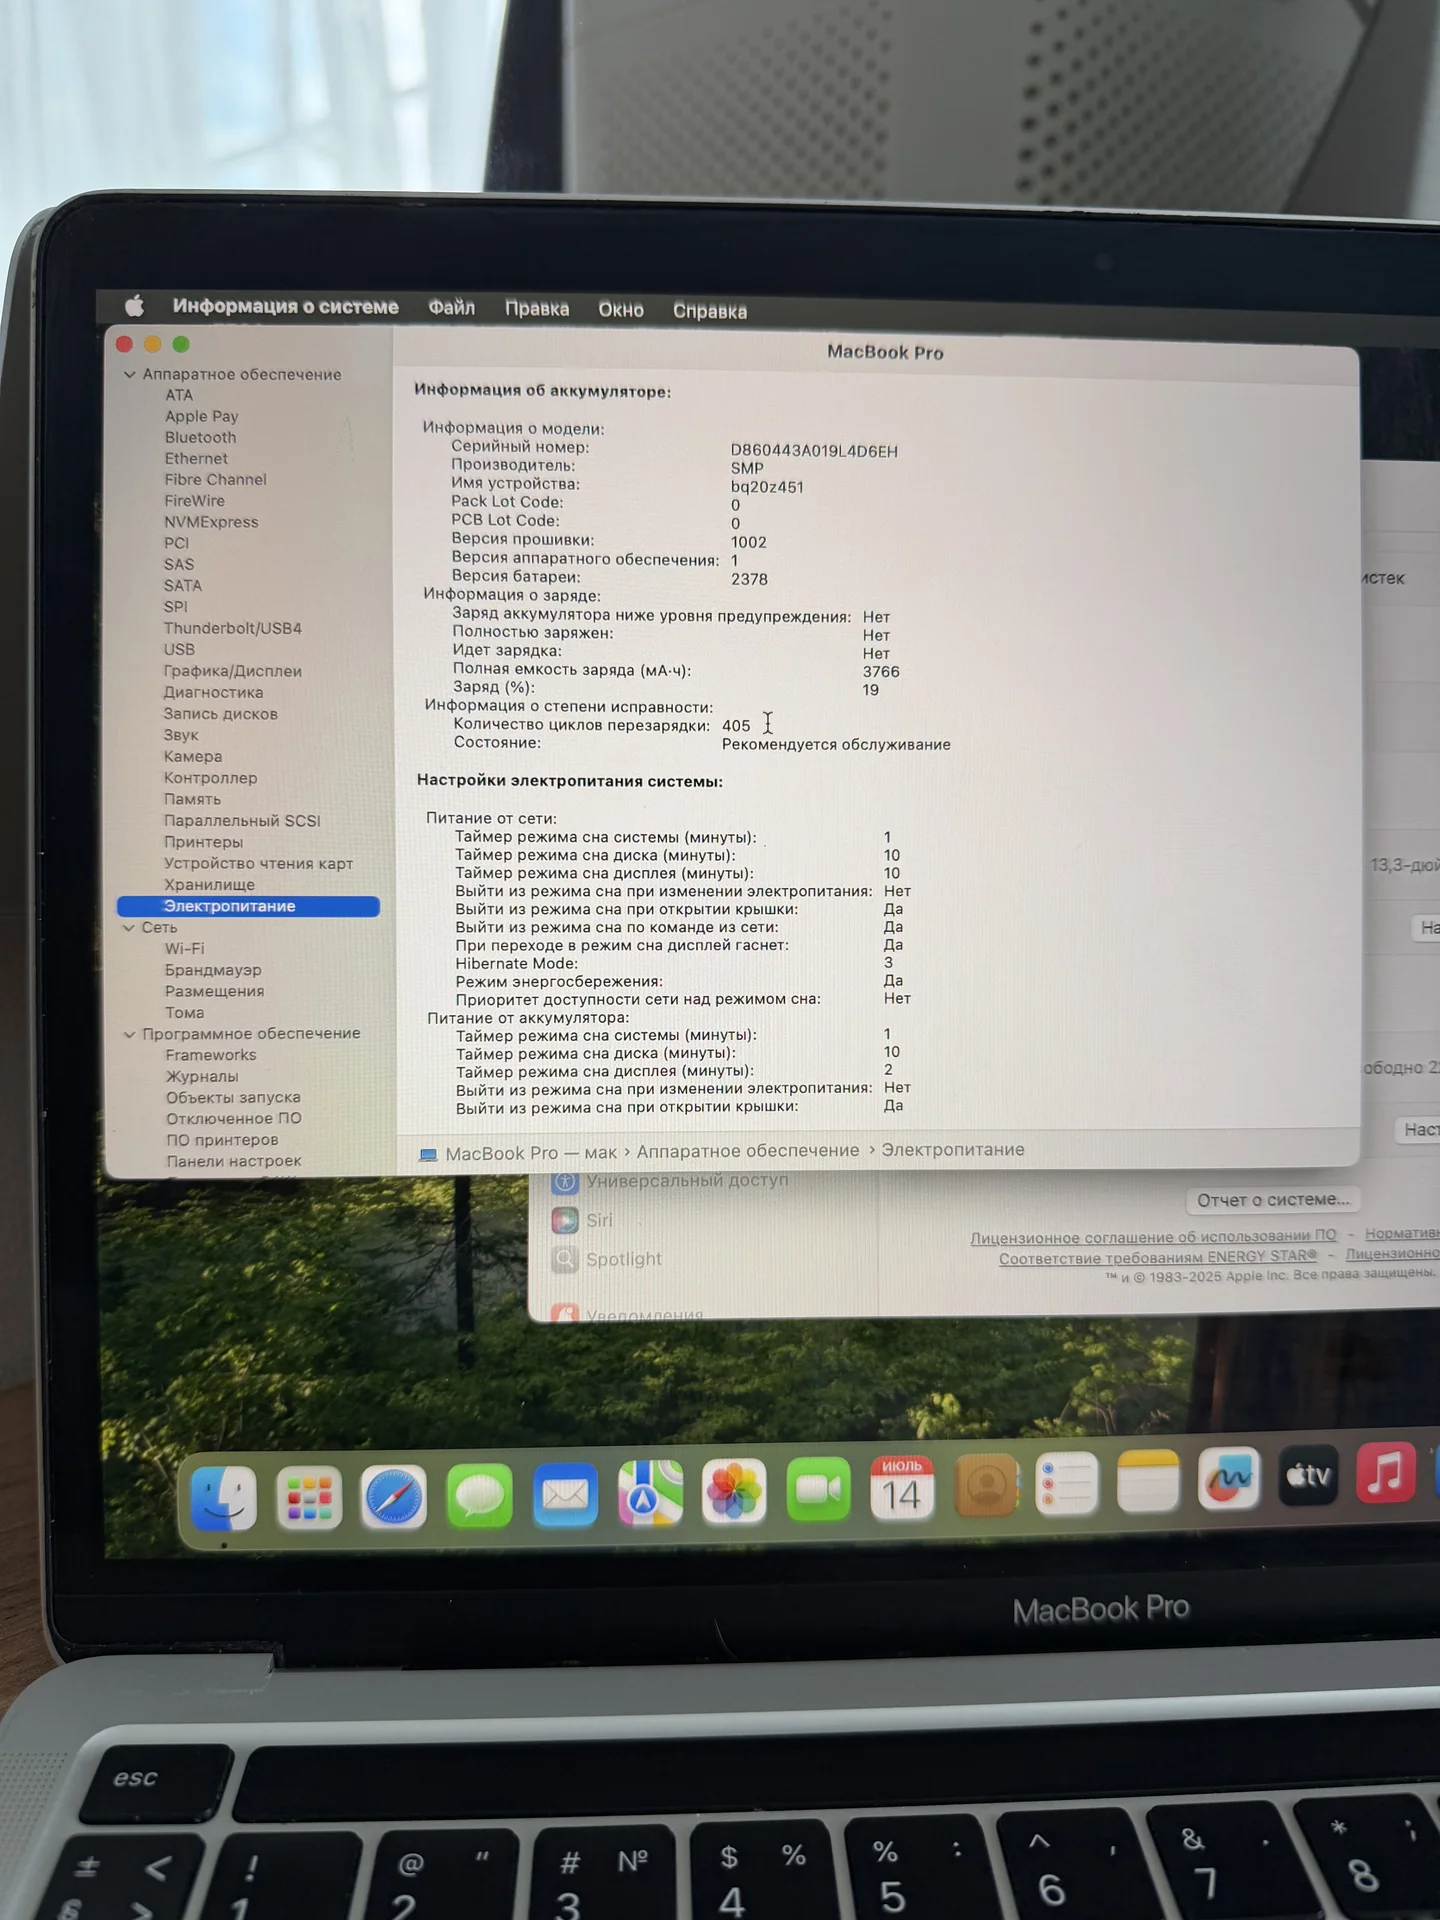Screen dimensions: 1440x1920
Task: Open Contacts app in Dock
Action: click(x=986, y=1484)
